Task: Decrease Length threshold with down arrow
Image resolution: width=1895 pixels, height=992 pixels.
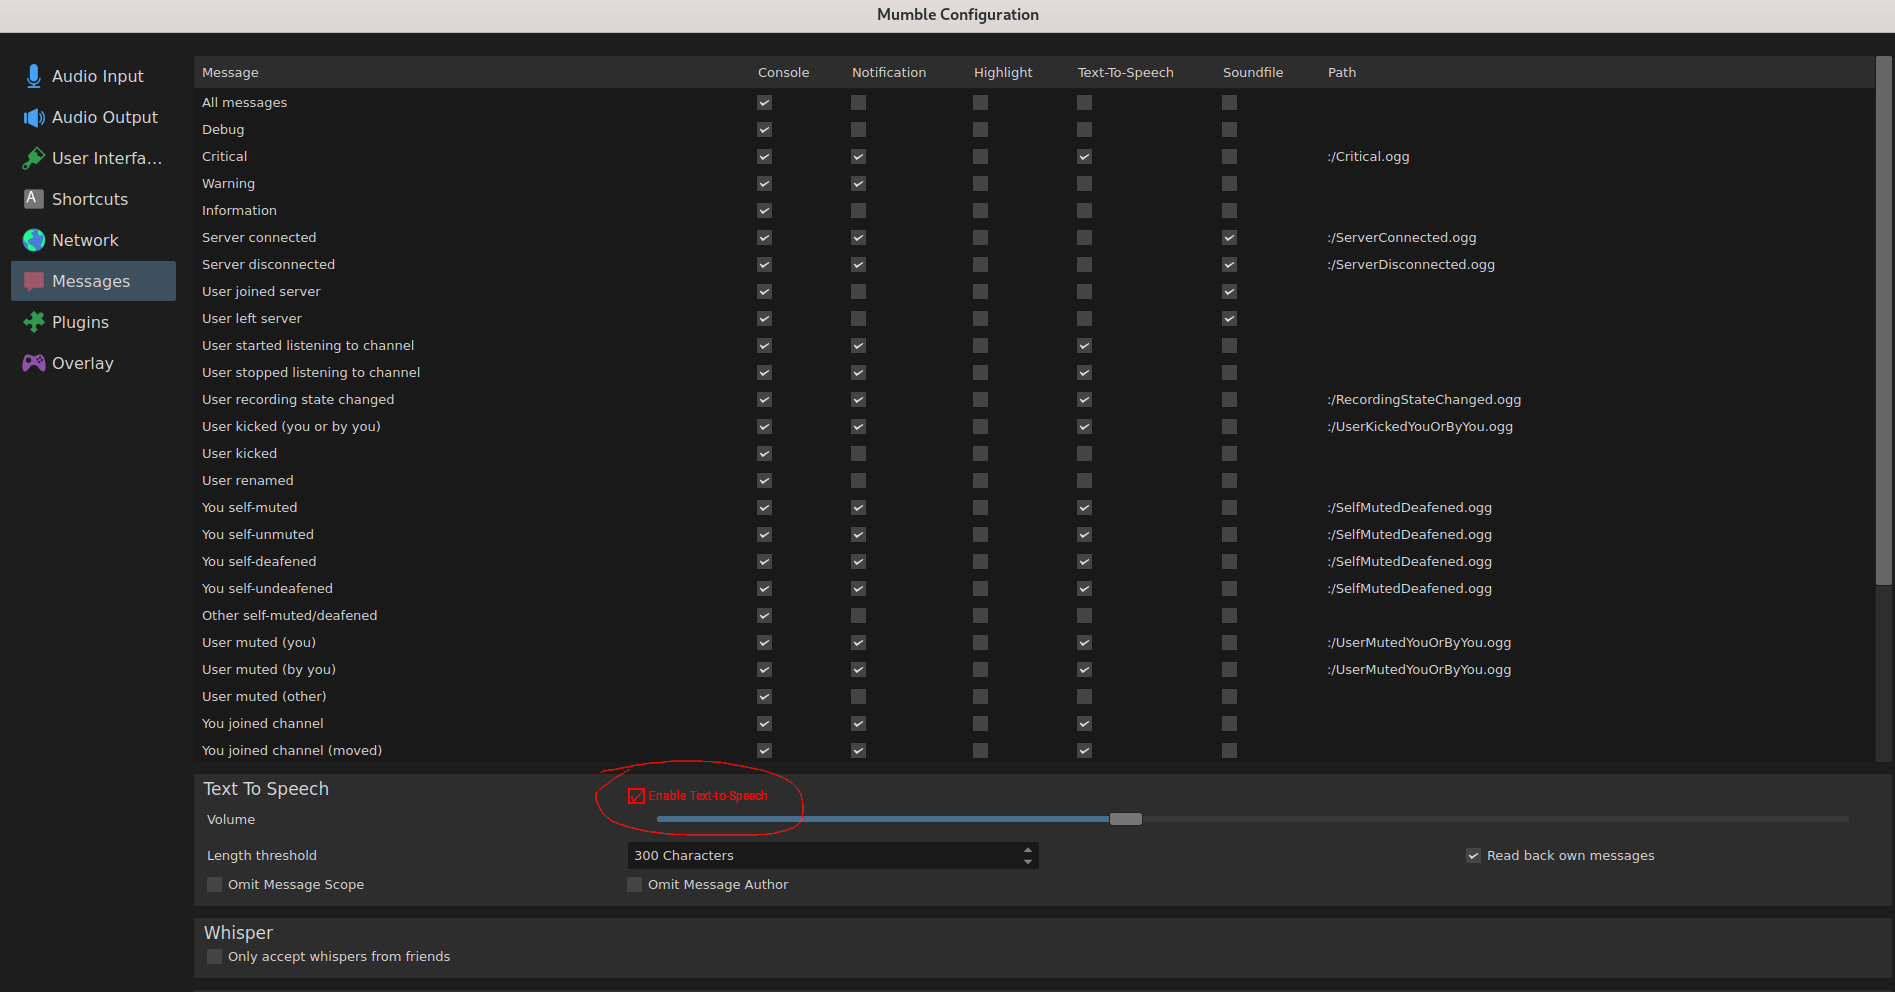Action: point(1028,861)
